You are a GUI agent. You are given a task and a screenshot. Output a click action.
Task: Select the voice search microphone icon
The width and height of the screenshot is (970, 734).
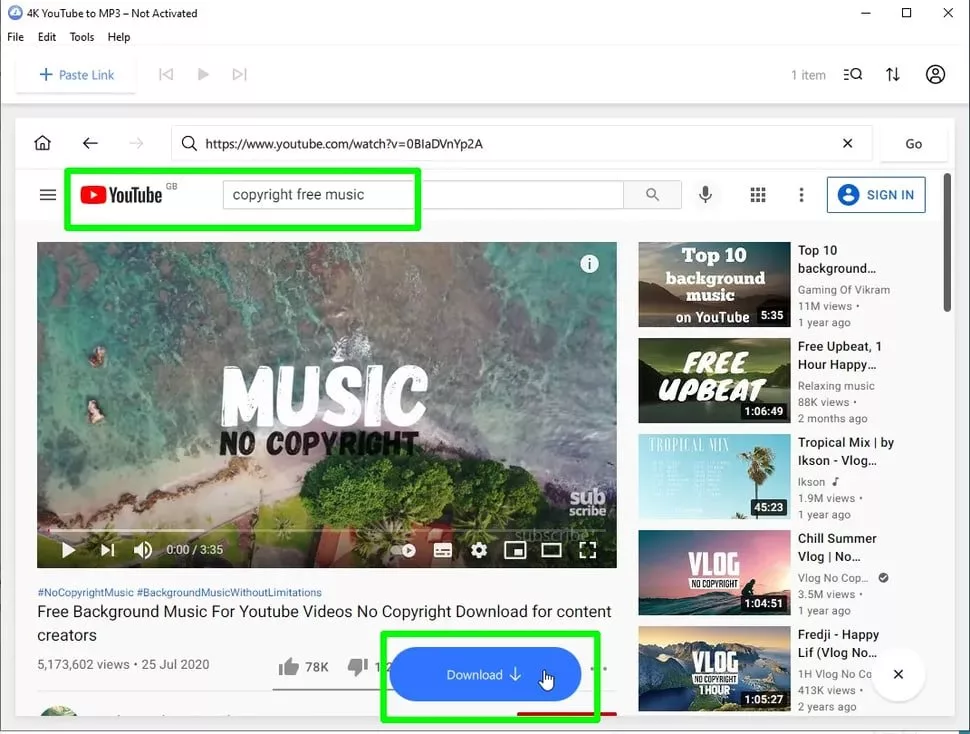coord(706,194)
